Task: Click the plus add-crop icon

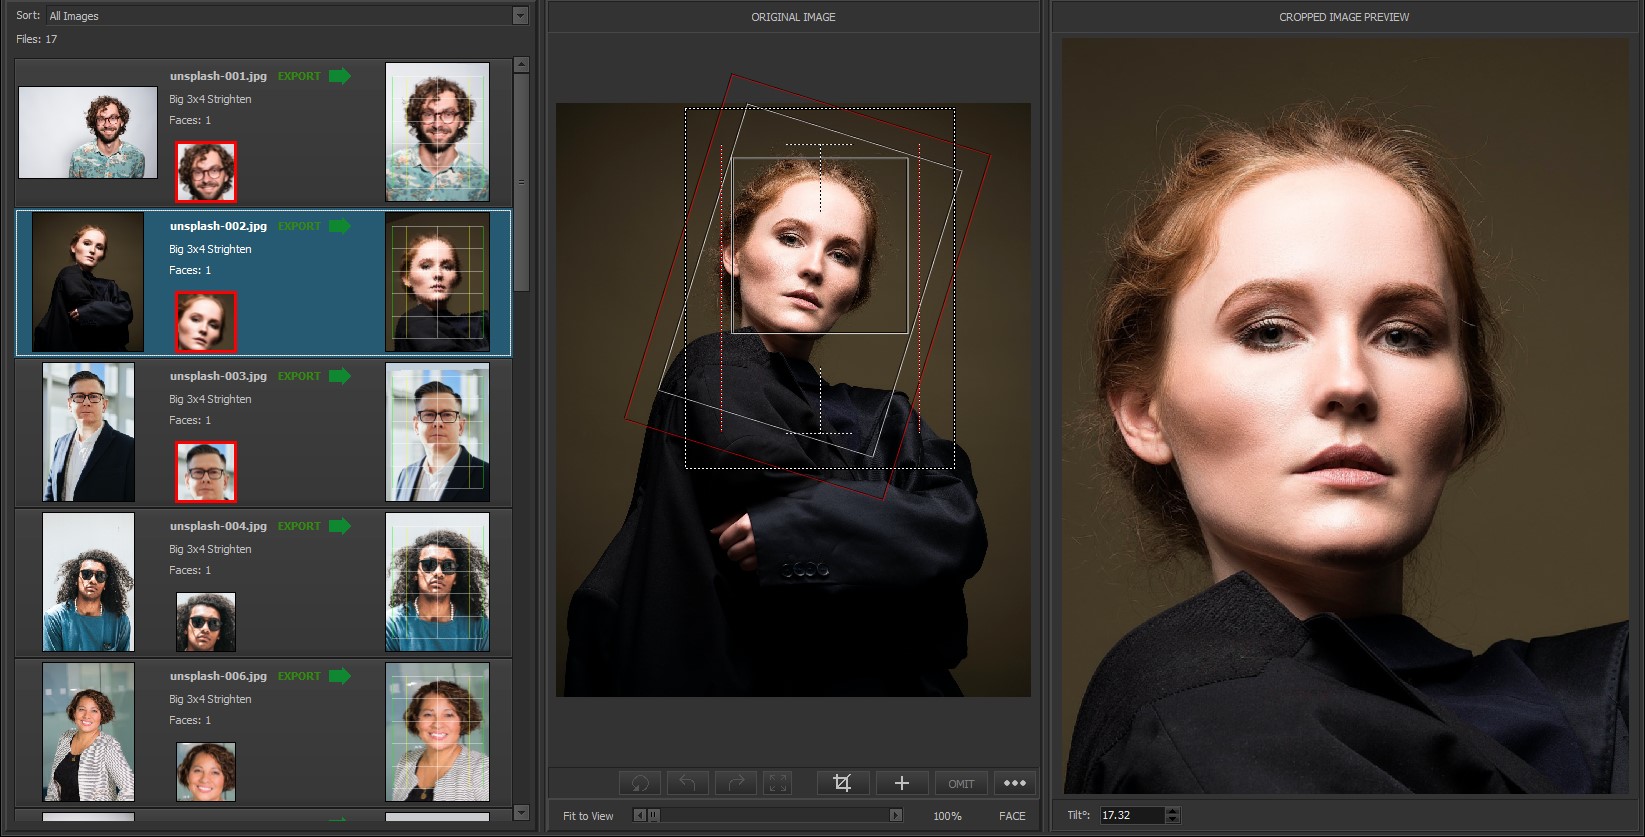Action: pyautogui.click(x=902, y=783)
